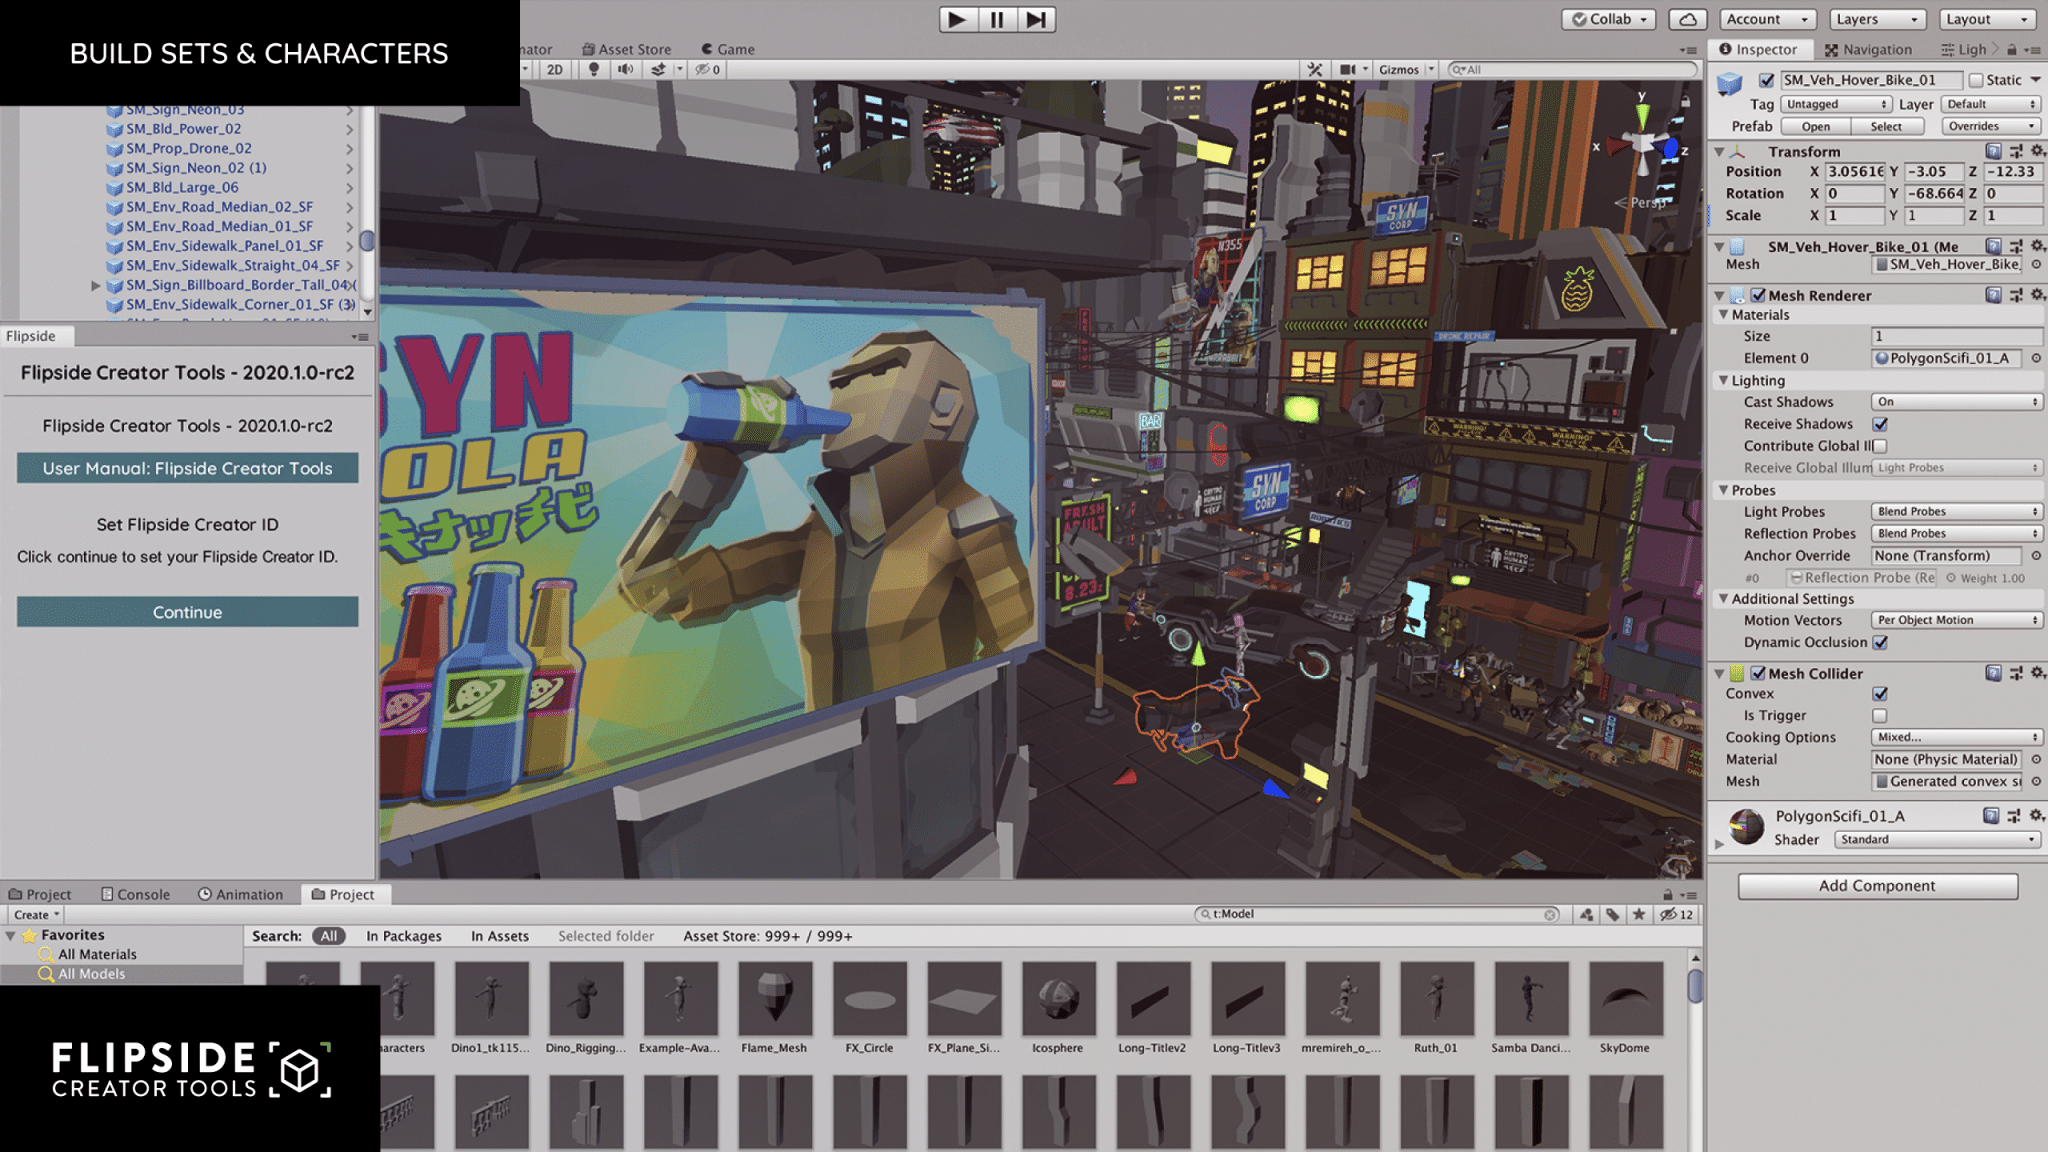Disable Convex on the Mesh Collider
Viewport: 2048px width, 1152px height.
pos(1882,694)
